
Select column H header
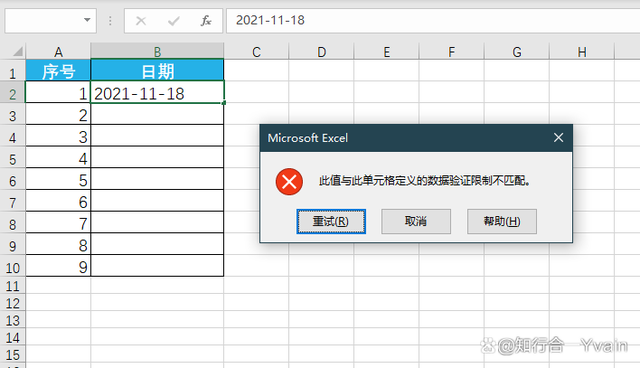pos(582,52)
